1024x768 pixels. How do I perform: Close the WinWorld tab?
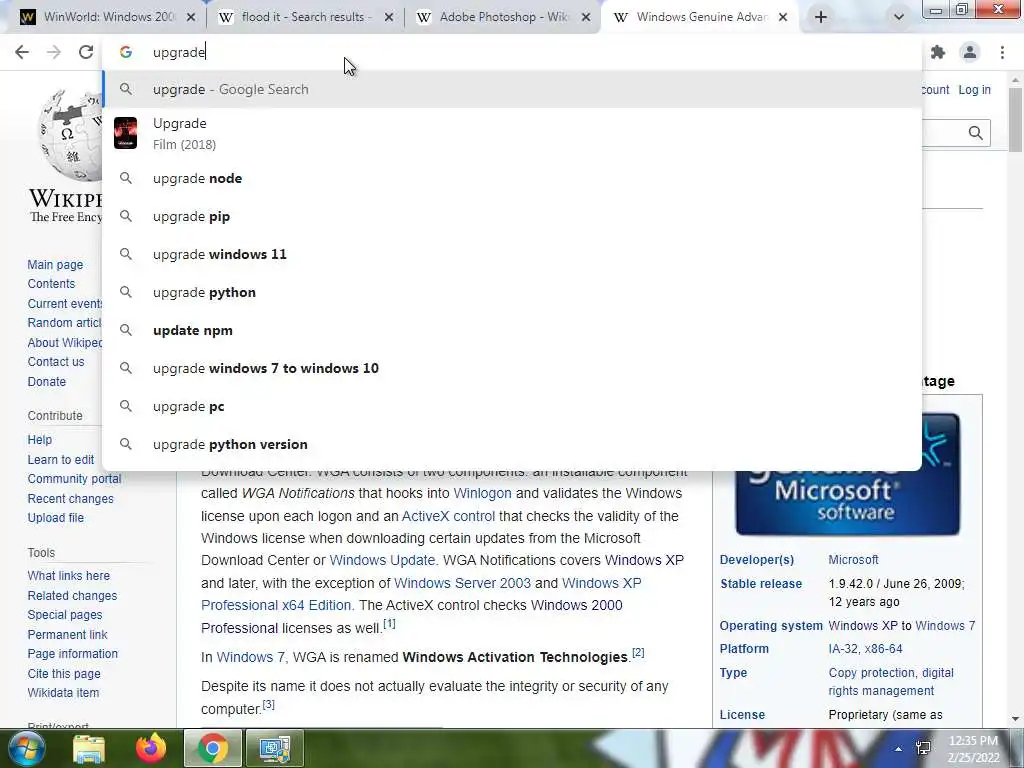coord(191,17)
